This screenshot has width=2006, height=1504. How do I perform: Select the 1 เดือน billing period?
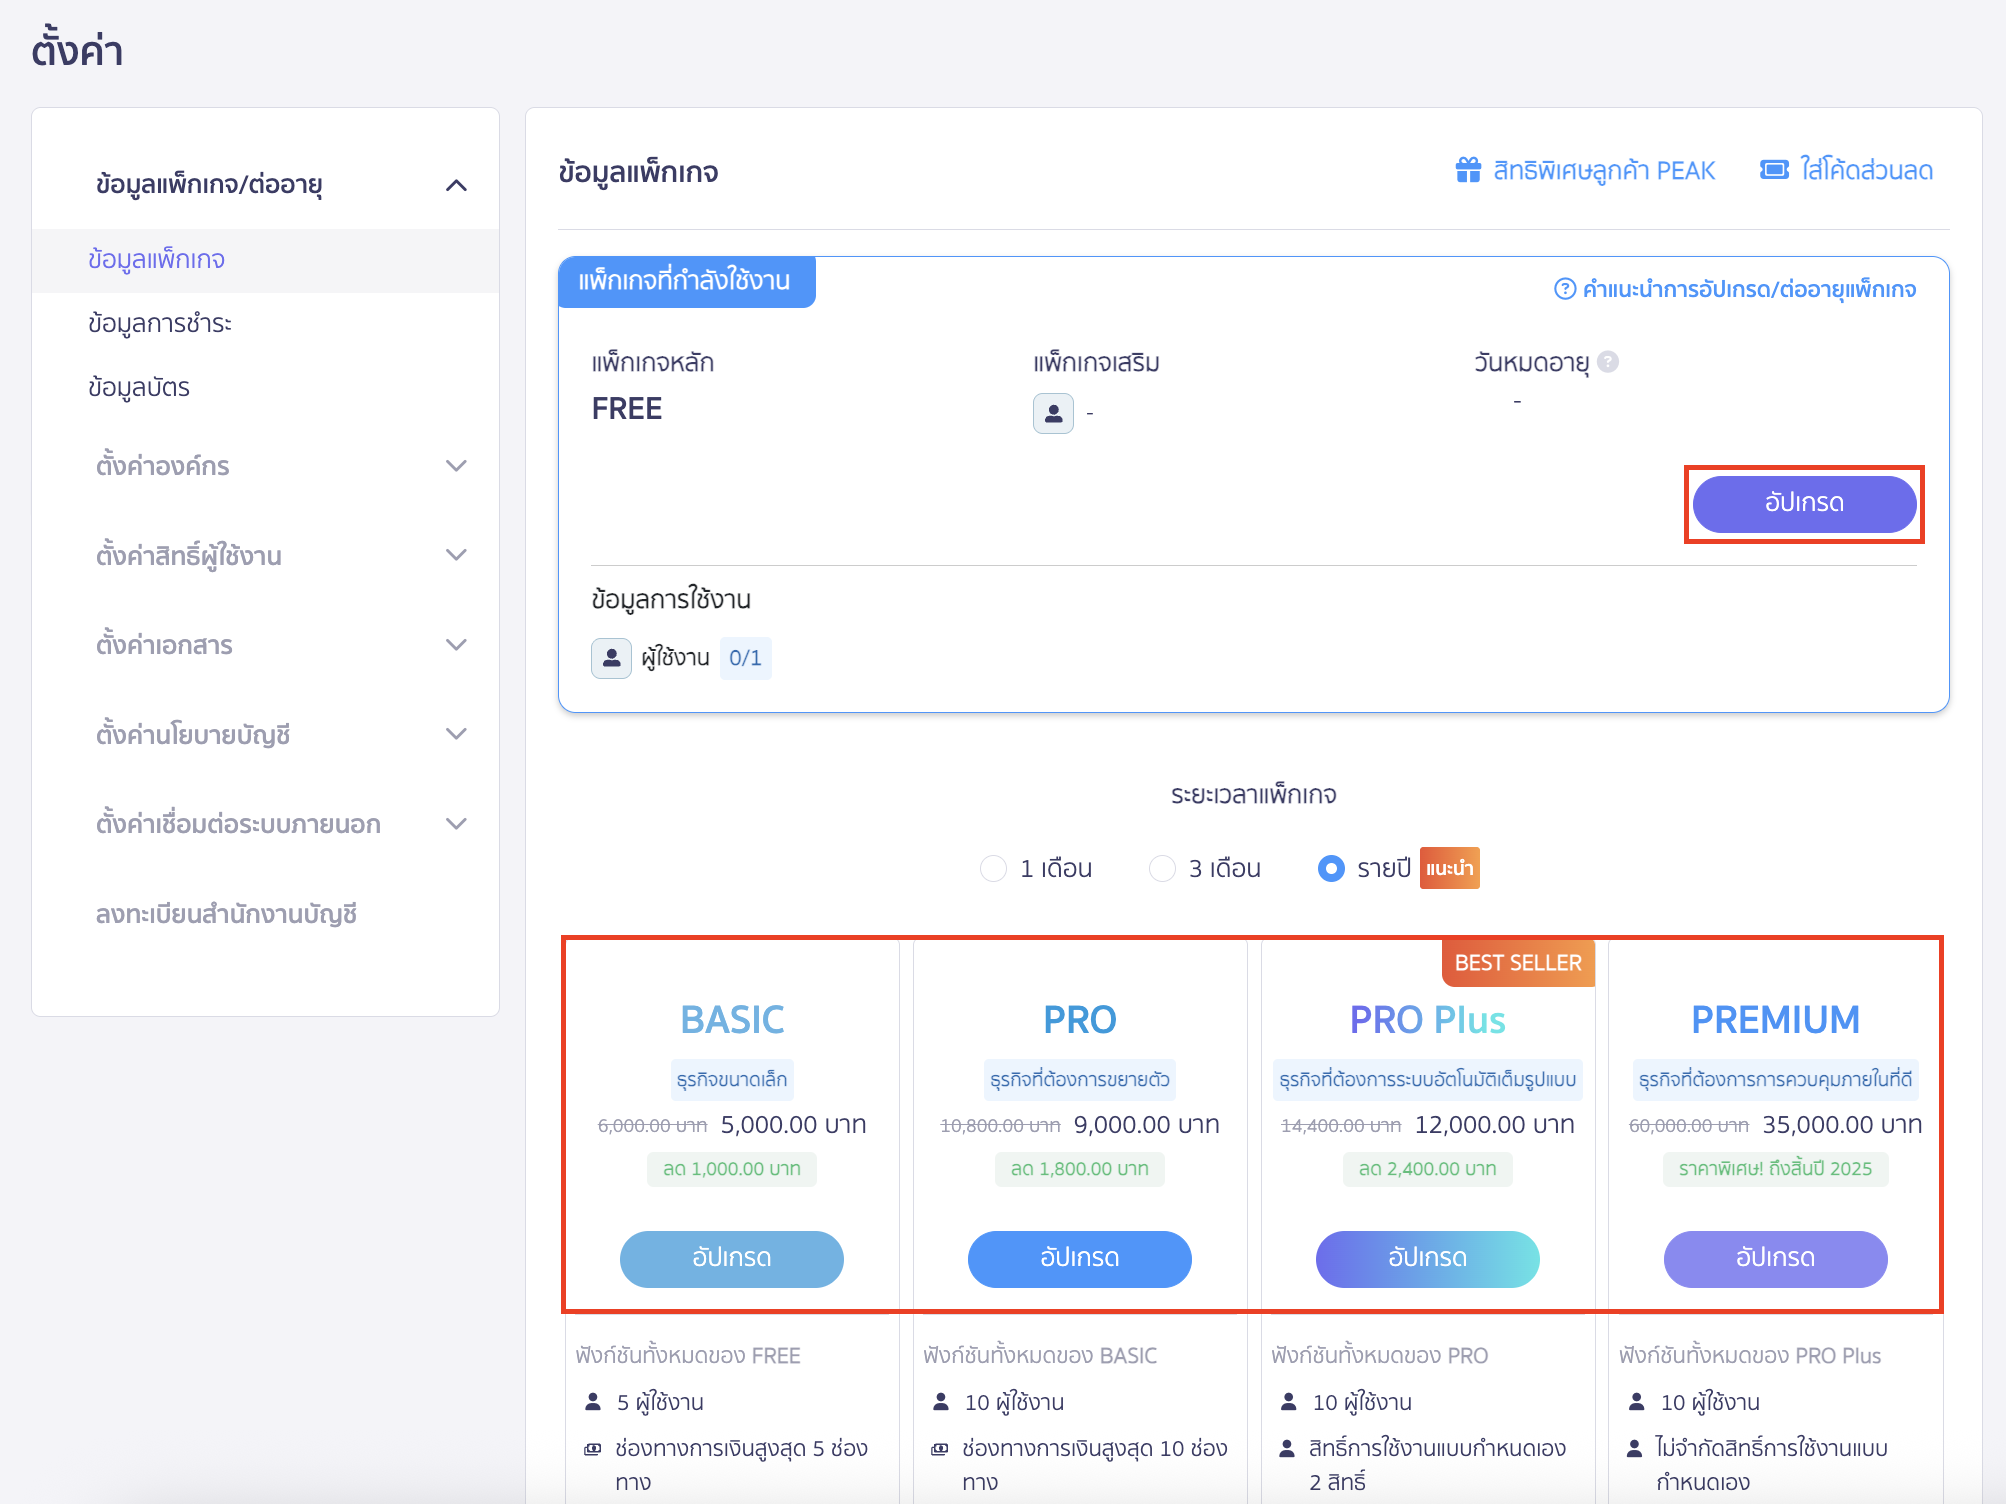(x=993, y=868)
